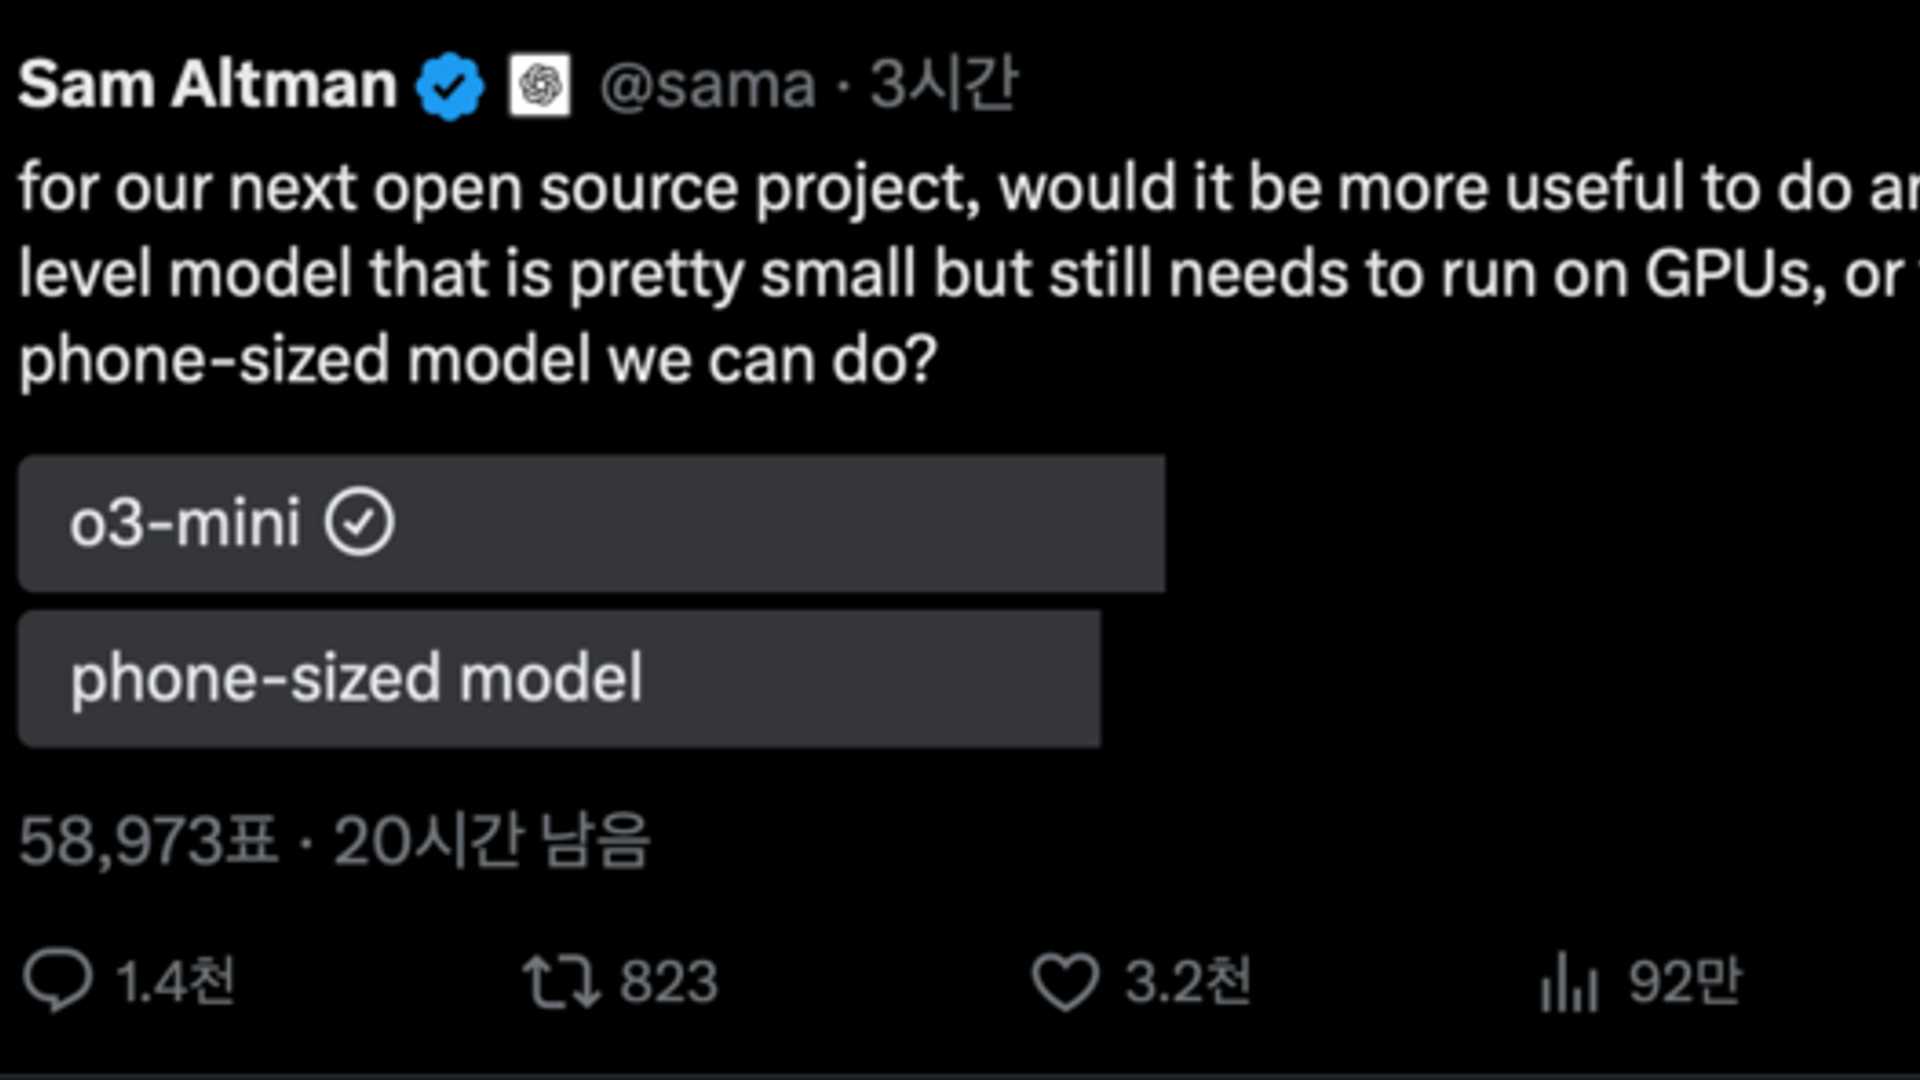Click the 58,973표 vote count

point(148,840)
